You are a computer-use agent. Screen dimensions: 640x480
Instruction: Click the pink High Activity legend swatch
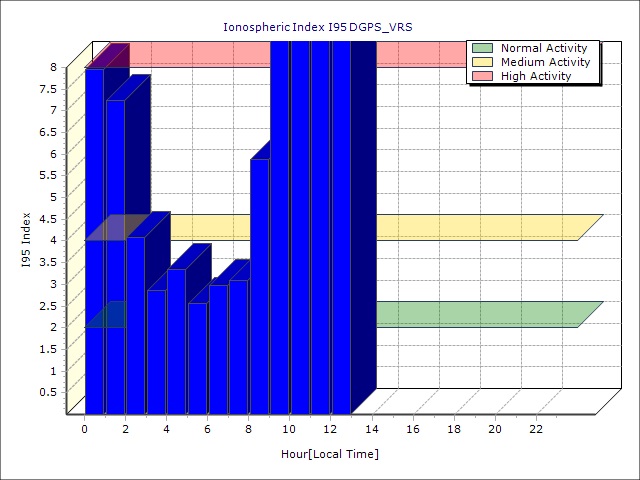(483, 76)
